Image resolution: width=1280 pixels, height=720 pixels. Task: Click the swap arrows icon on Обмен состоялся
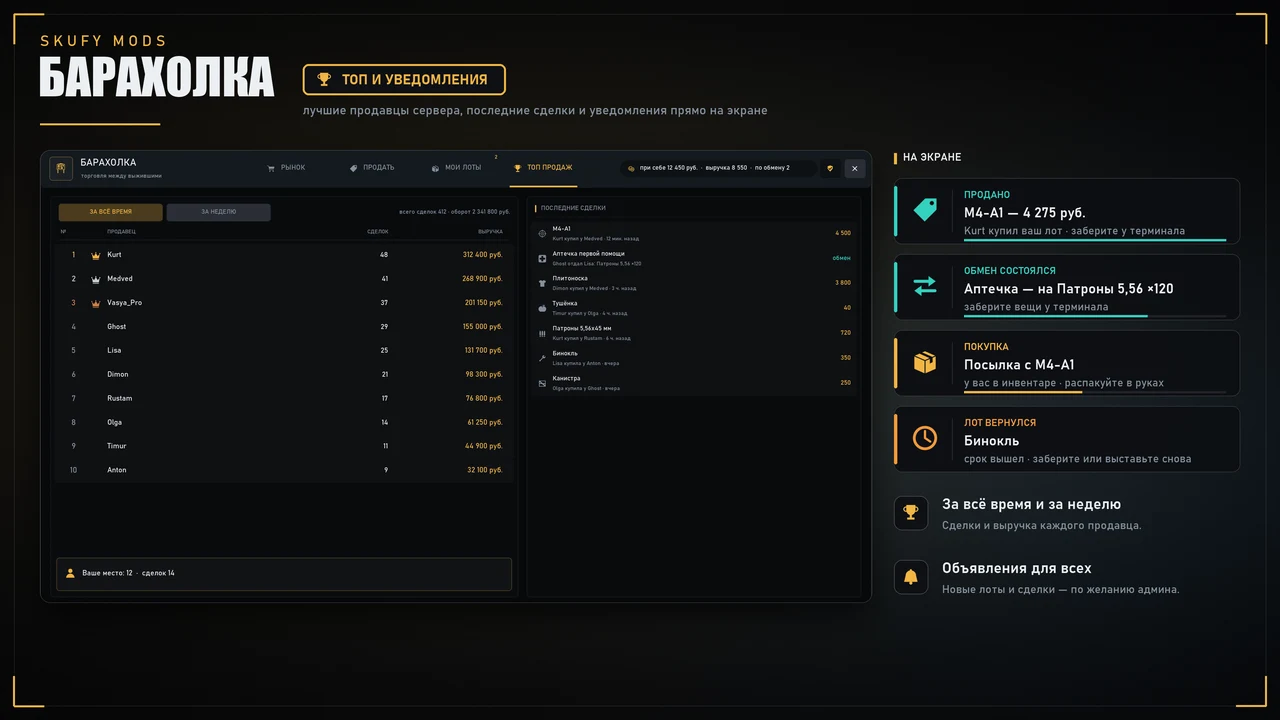click(925, 286)
